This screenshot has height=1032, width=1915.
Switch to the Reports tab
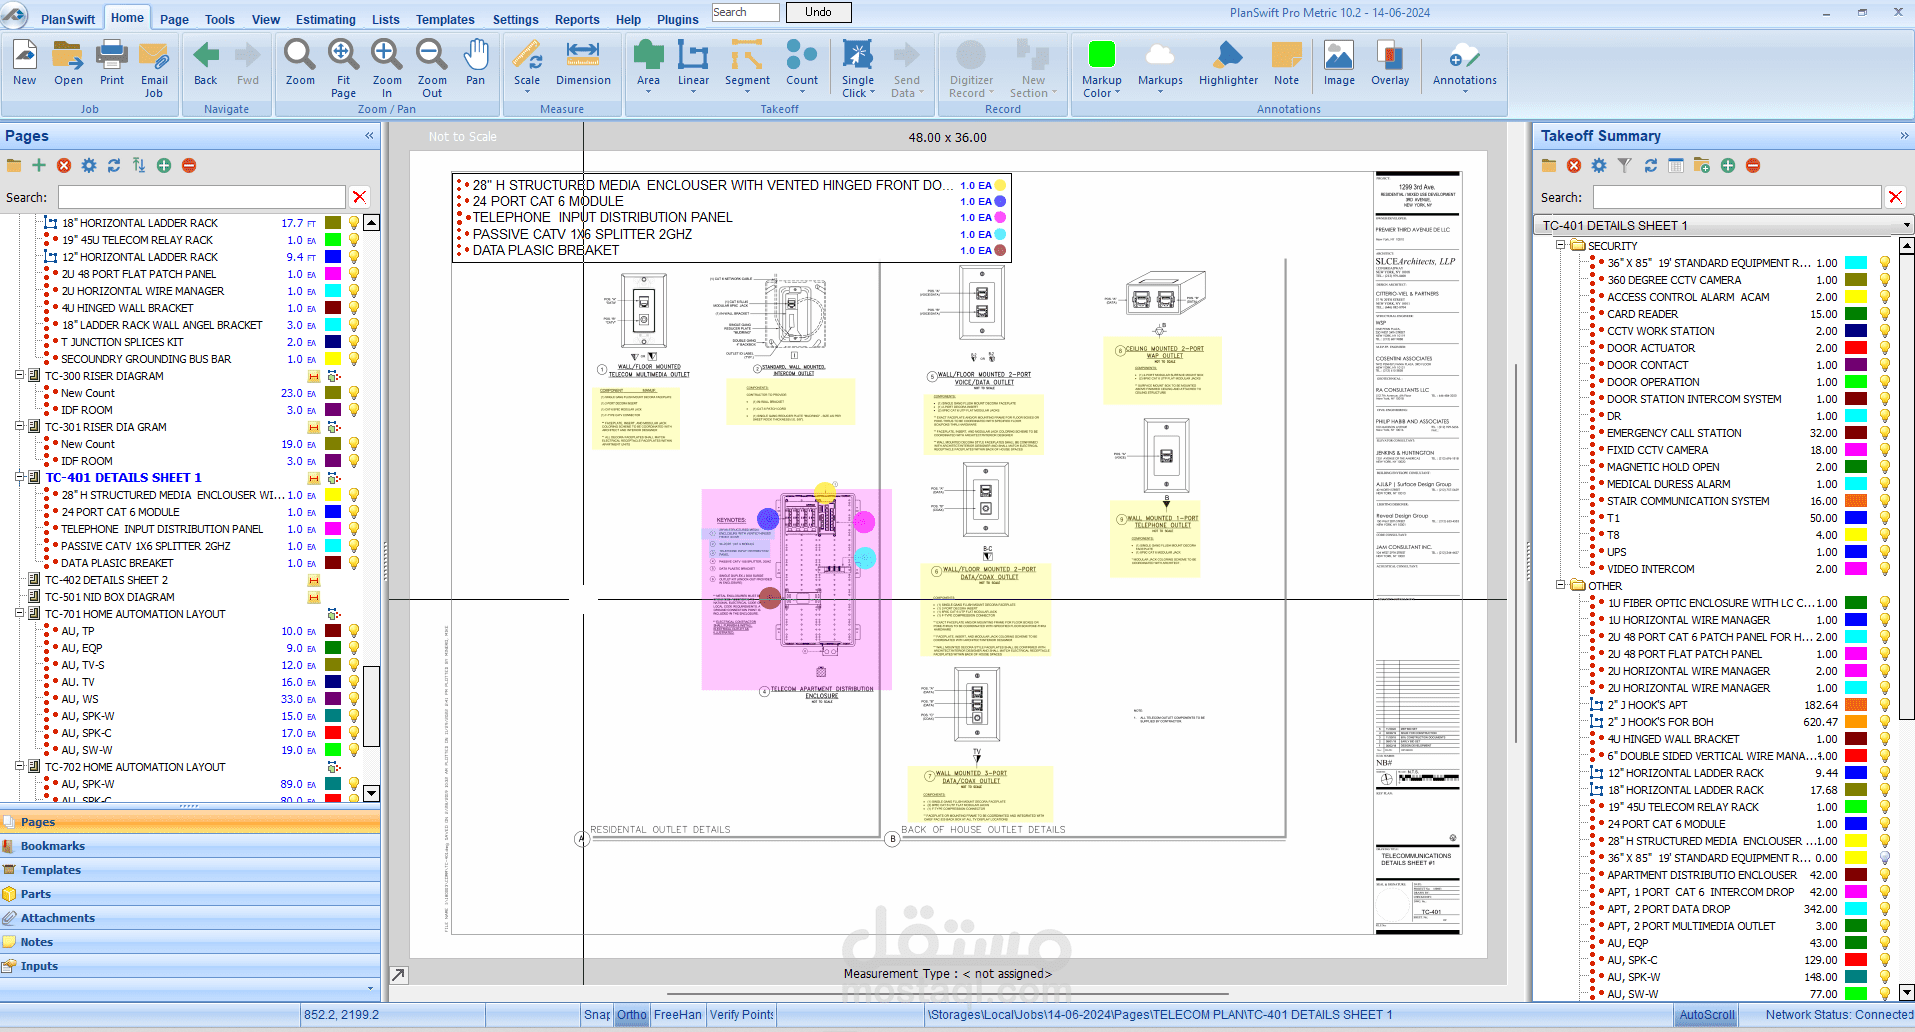point(577,19)
